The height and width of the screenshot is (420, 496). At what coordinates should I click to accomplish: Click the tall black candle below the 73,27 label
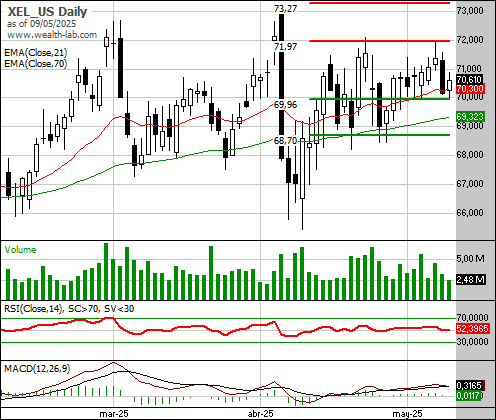pos(282,87)
